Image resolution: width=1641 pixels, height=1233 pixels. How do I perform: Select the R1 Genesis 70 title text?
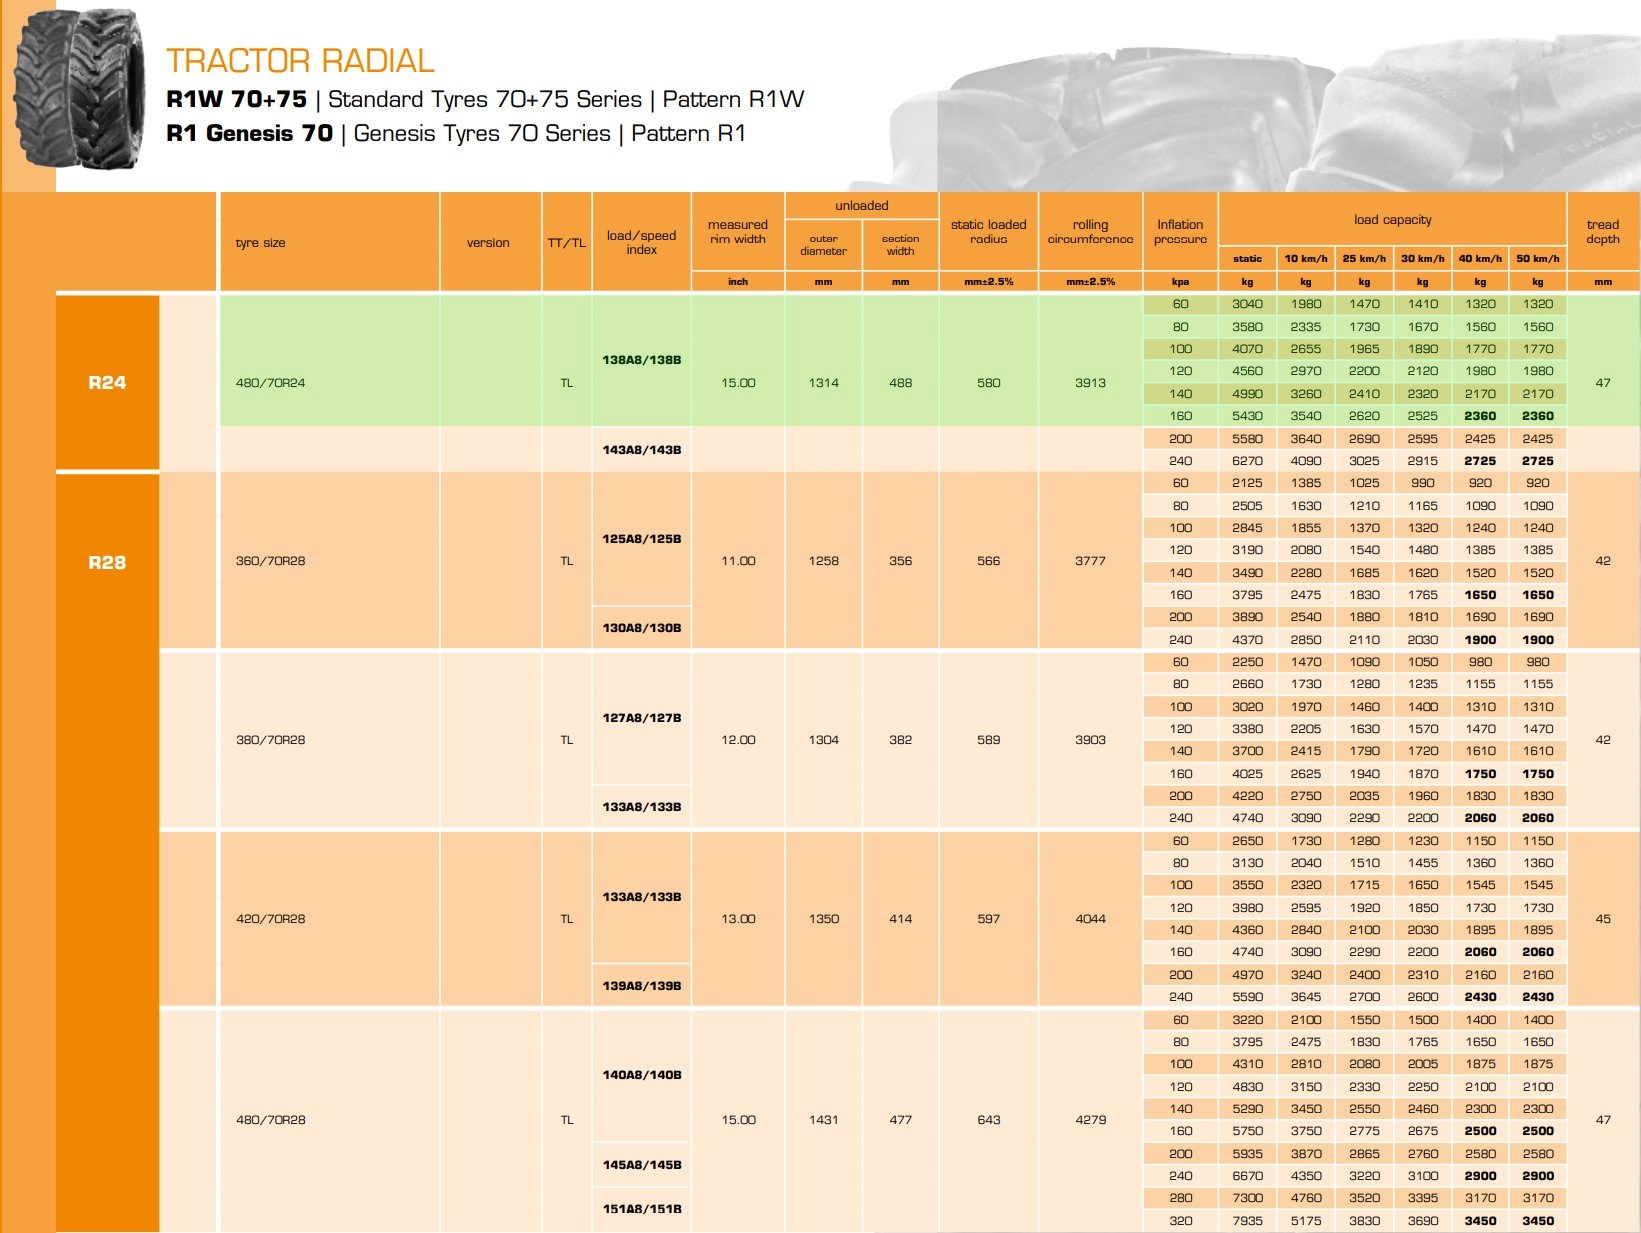pyautogui.click(x=250, y=133)
